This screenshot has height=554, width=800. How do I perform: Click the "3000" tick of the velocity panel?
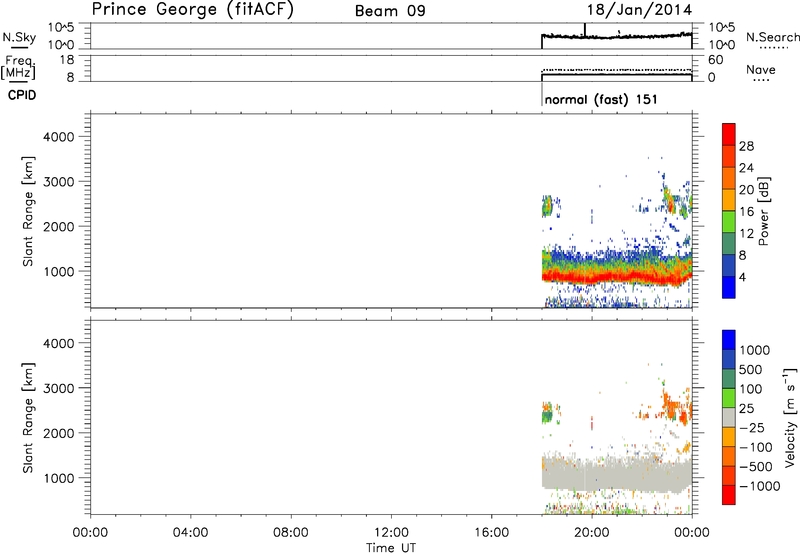point(59,388)
